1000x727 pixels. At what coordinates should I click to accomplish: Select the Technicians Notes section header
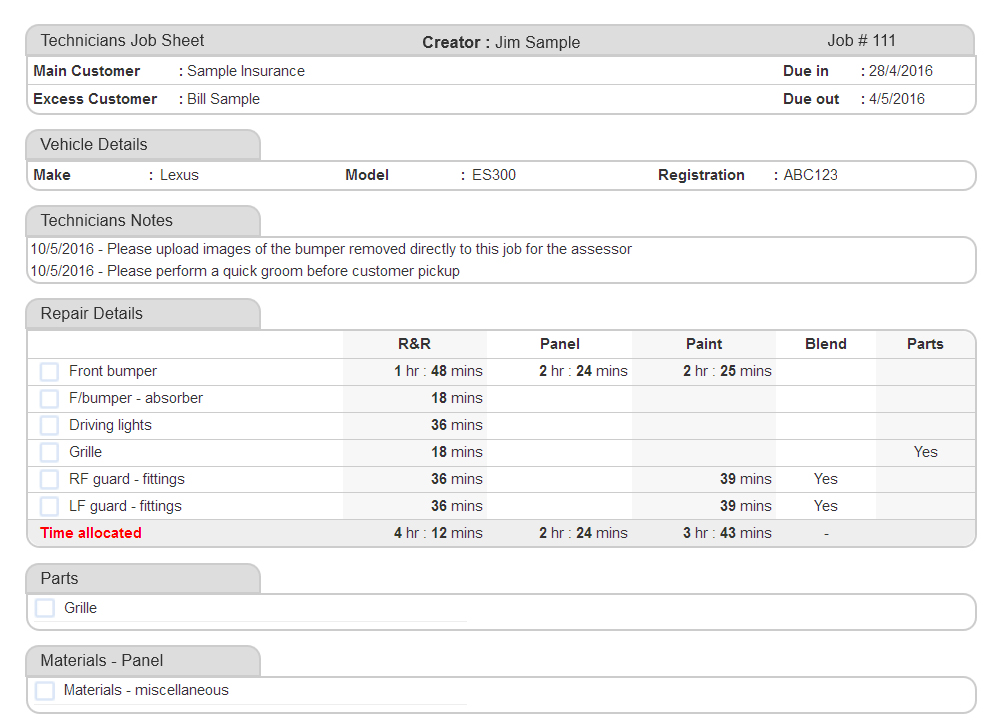(x=106, y=221)
